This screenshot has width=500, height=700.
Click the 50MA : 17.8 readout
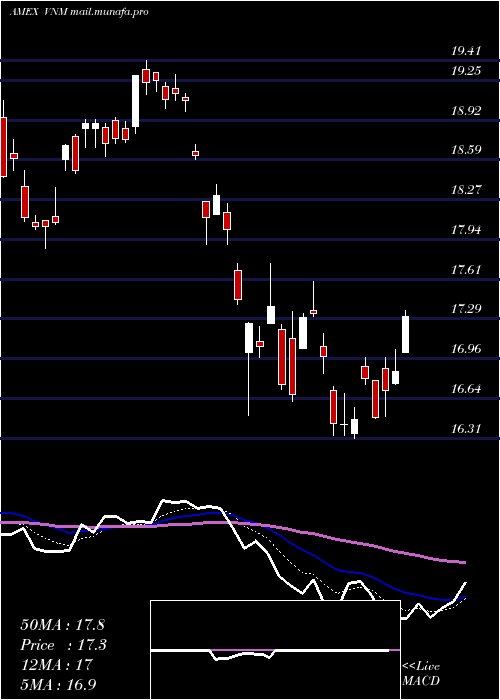point(62,625)
